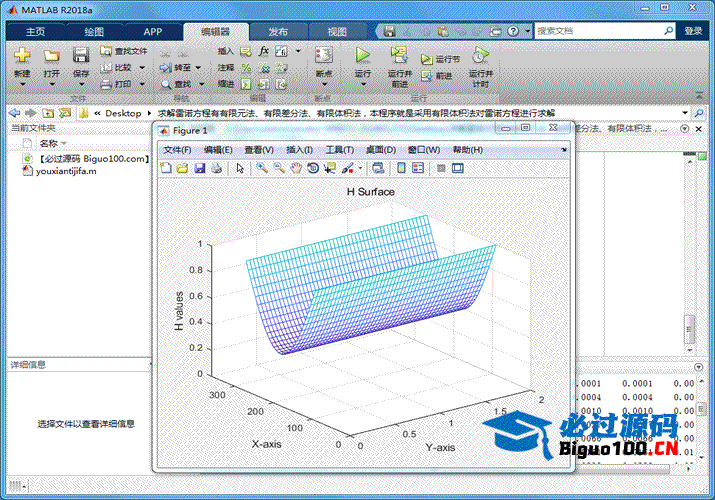
Task: Click the 名称 (Name) column header
Action: (x=48, y=144)
